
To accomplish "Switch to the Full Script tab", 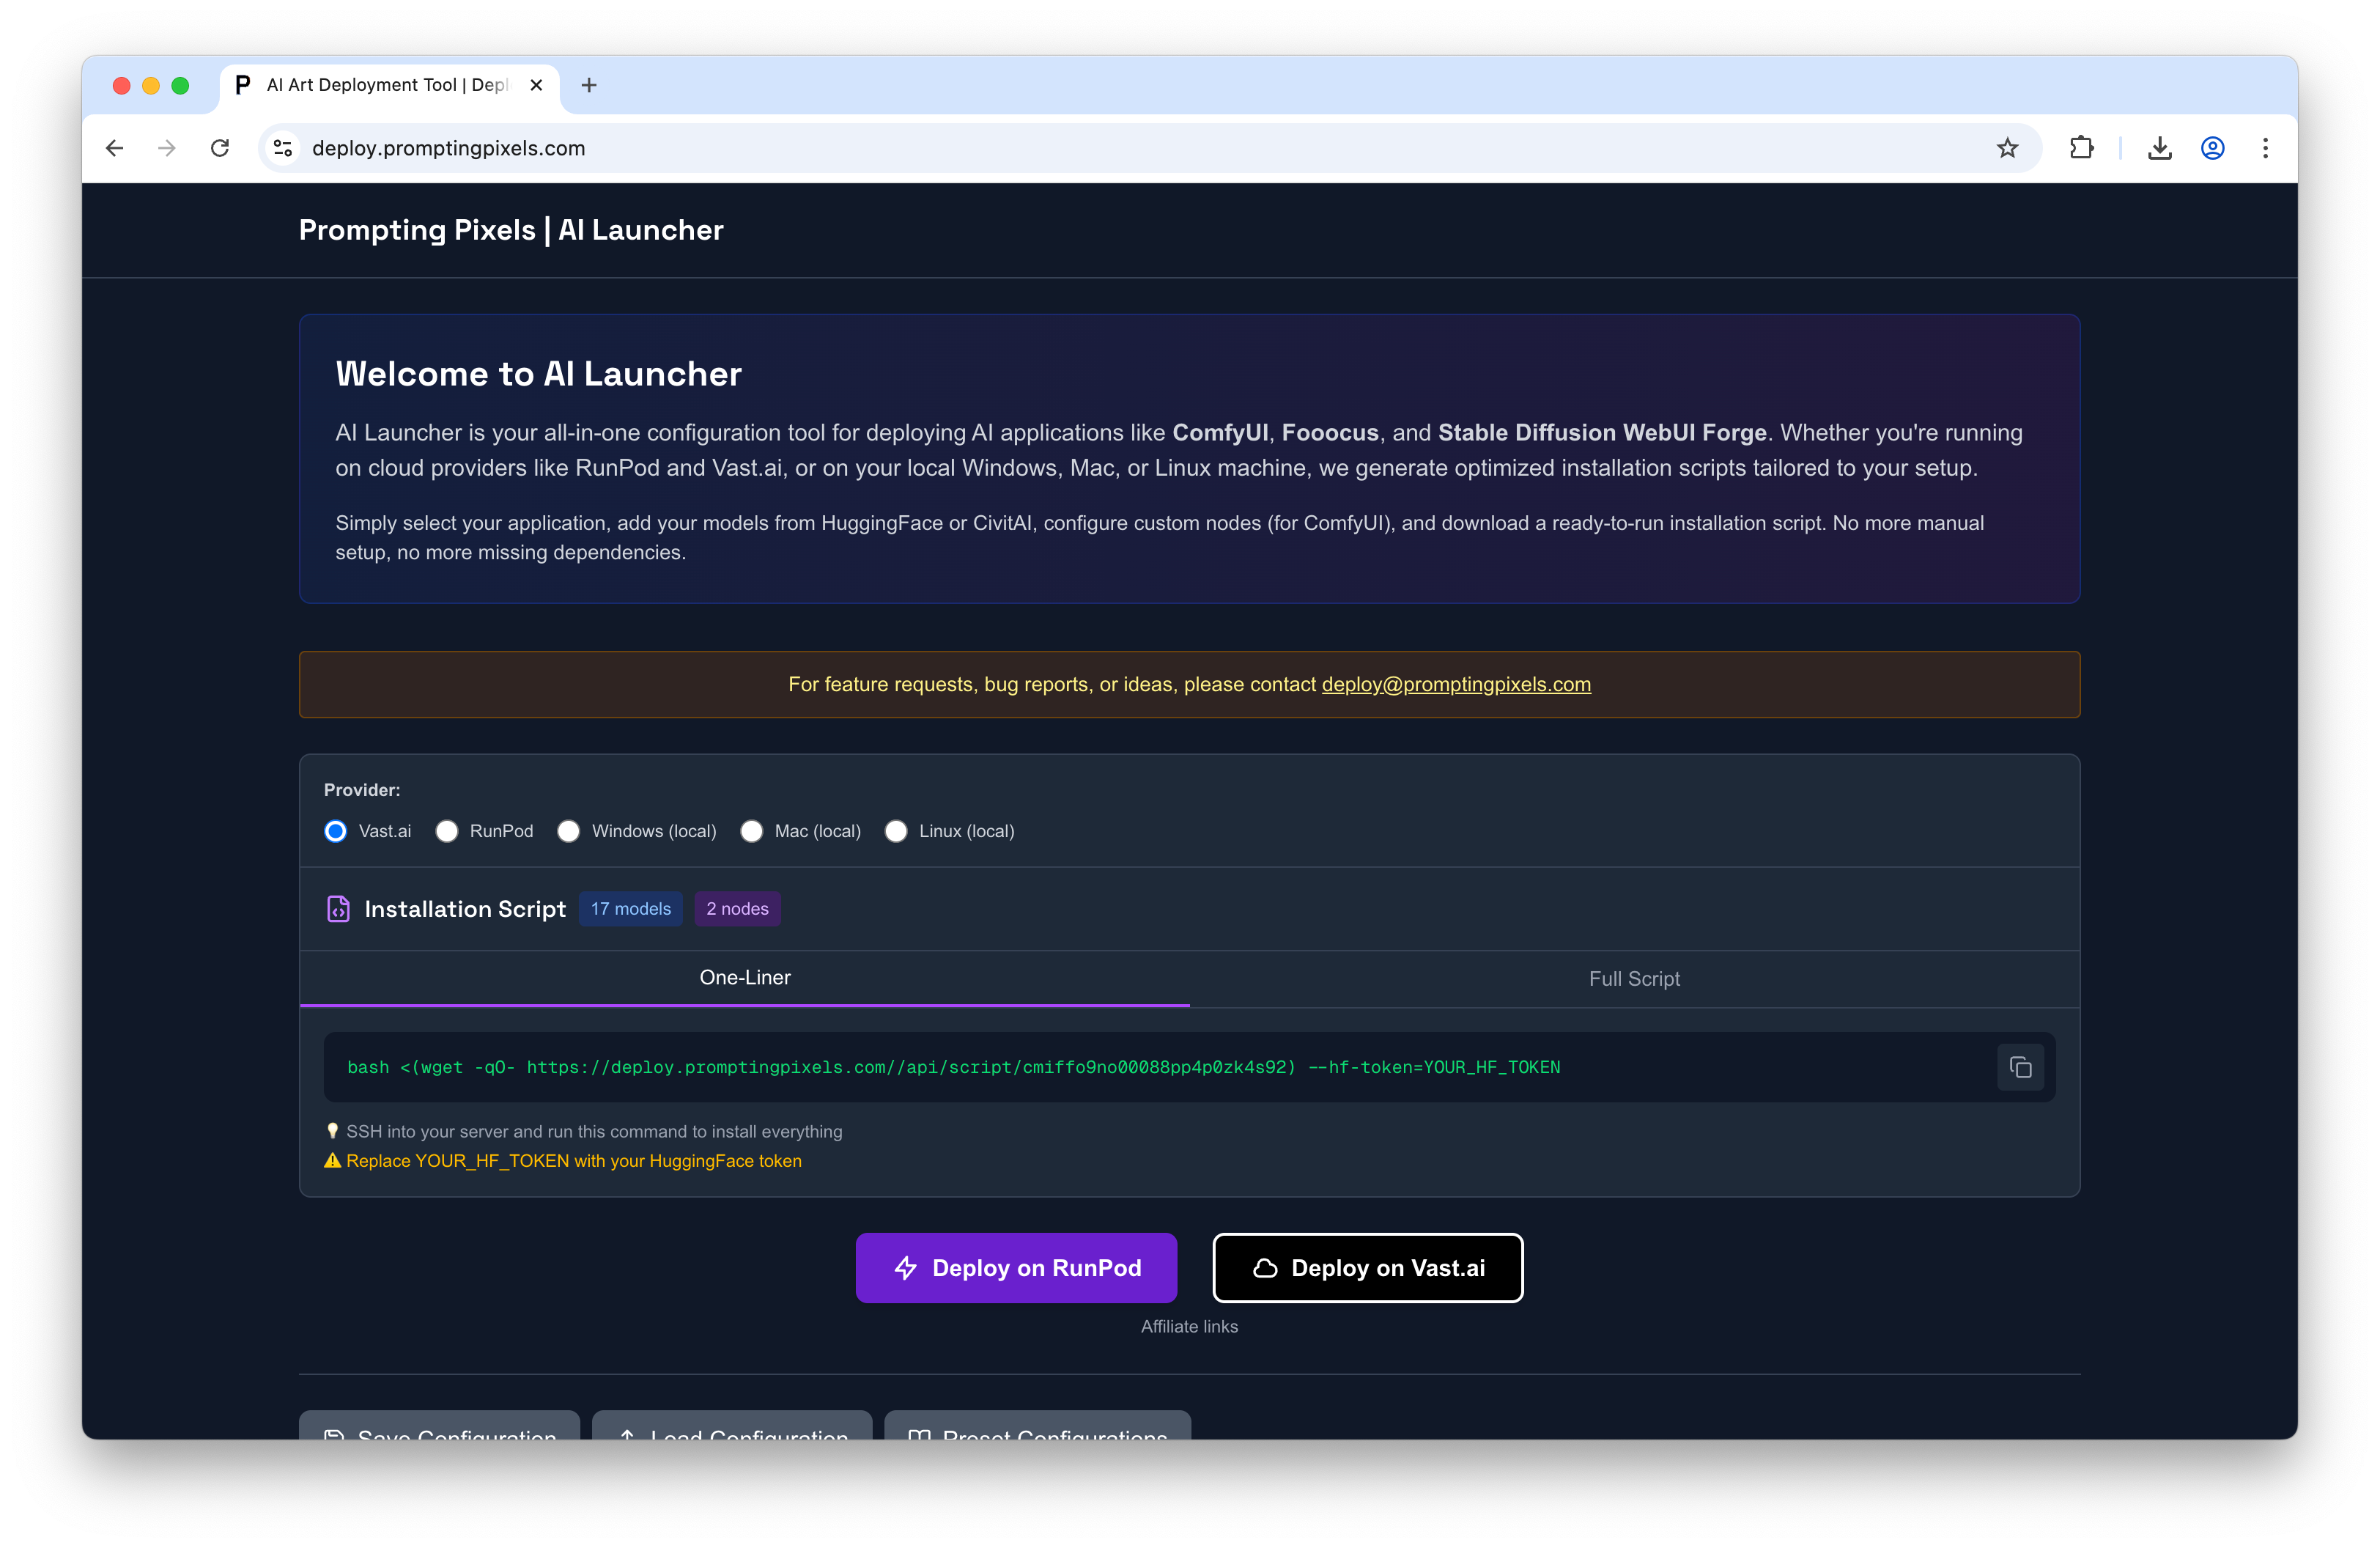I will click(1634, 979).
